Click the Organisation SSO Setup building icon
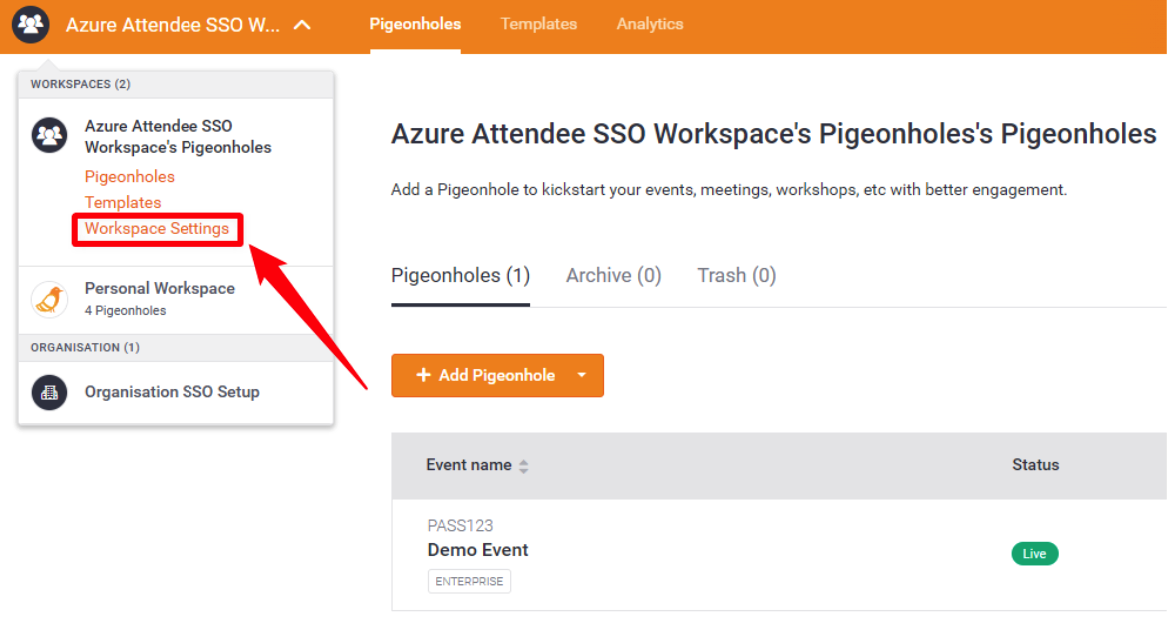The image size is (1167, 635). click(49, 392)
